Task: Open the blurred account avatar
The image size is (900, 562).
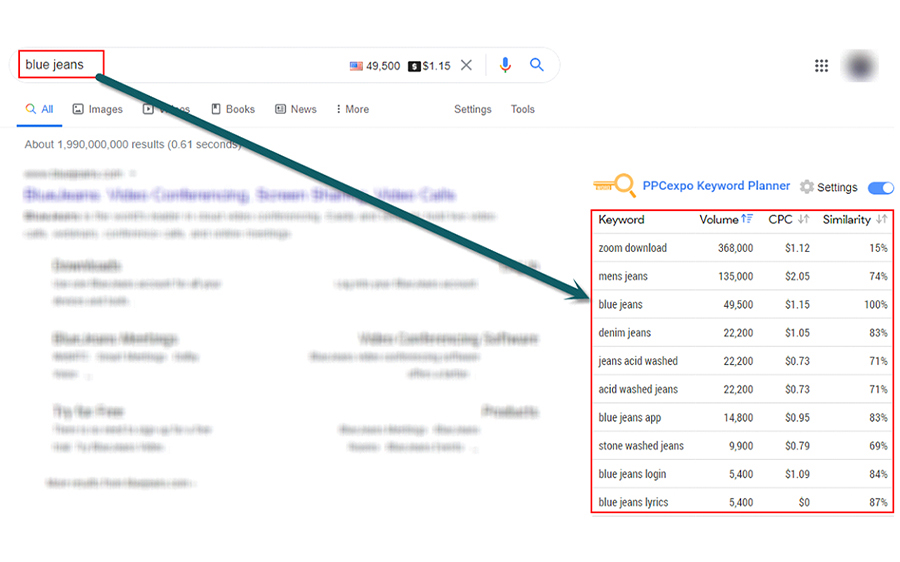Action: pos(860,65)
